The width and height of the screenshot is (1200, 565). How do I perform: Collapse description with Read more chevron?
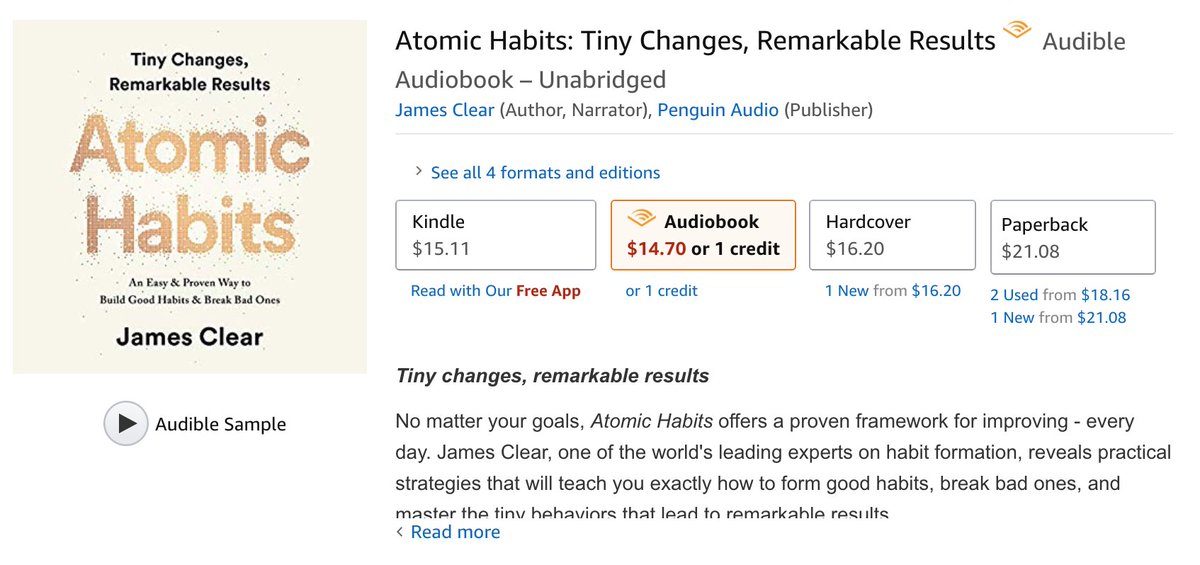point(402,532)
